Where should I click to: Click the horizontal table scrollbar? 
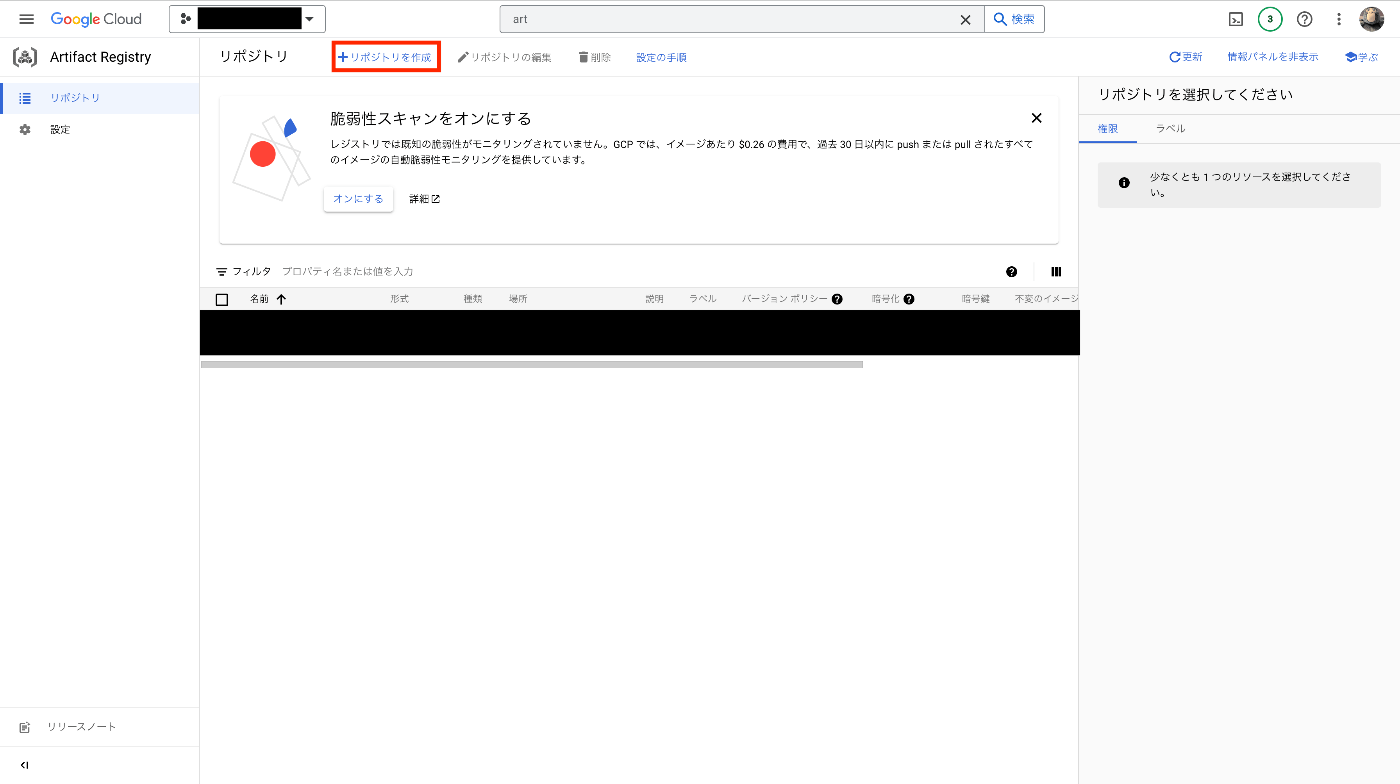(x=531, y=364)
